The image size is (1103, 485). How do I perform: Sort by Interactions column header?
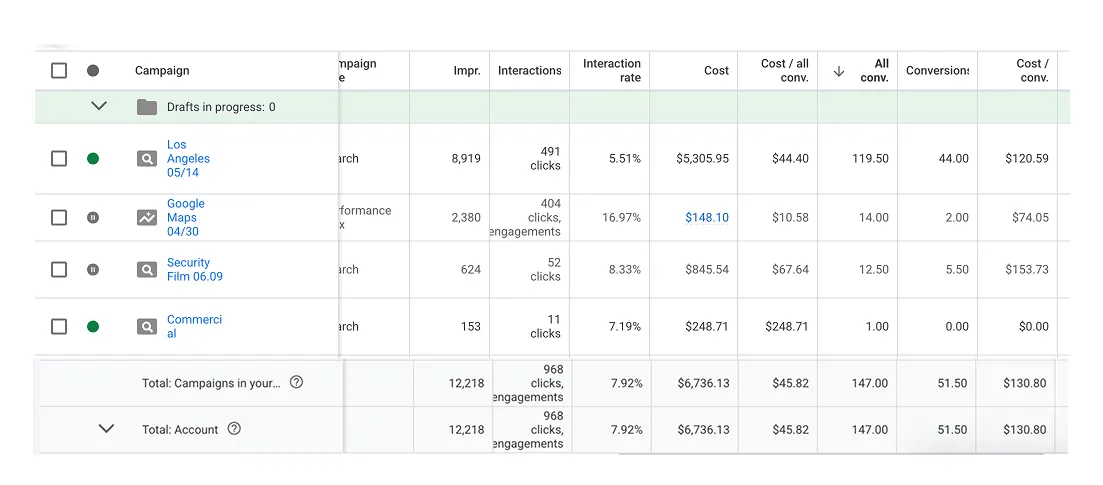pos(530,70)
